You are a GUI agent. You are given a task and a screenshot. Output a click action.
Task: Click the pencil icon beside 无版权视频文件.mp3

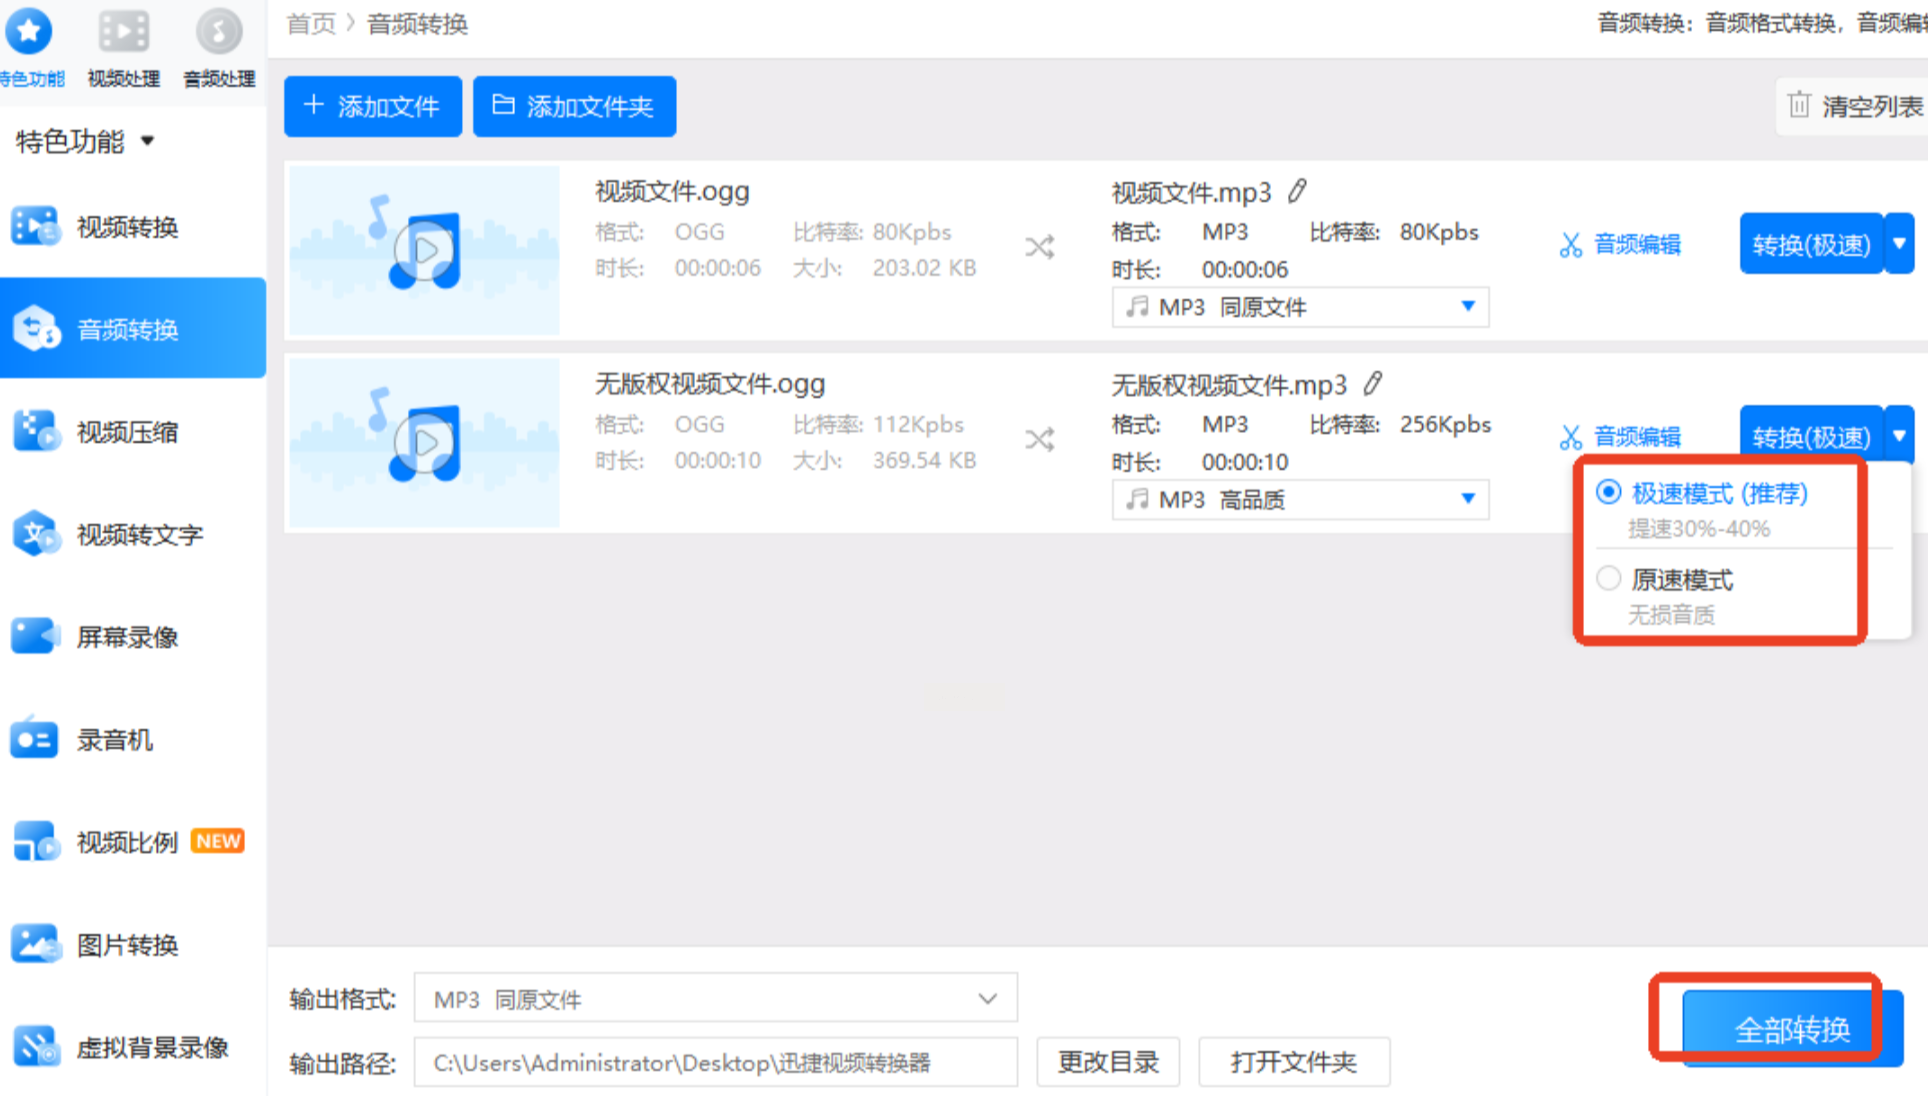pyautogui.click(x=1373, y=383)
